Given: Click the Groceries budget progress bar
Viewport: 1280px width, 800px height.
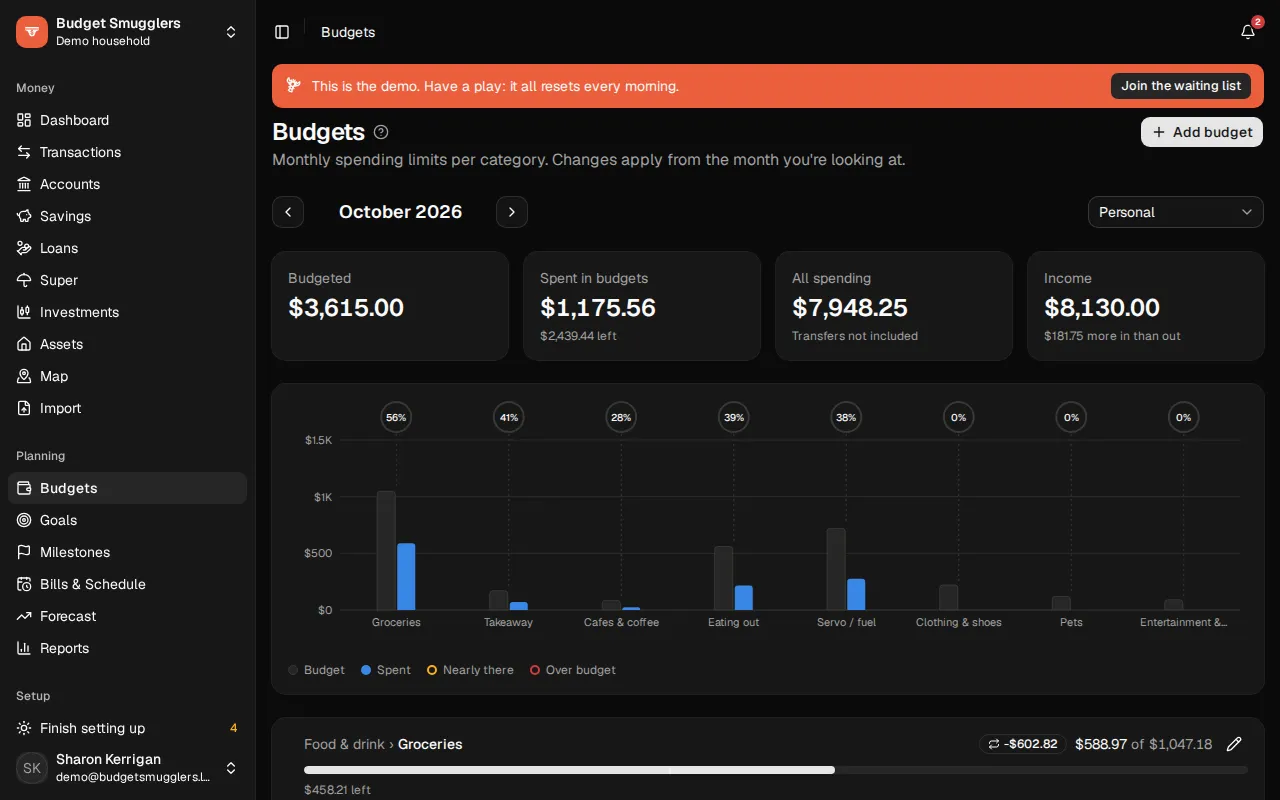Looking at the screenshot, I should (776, 770).
